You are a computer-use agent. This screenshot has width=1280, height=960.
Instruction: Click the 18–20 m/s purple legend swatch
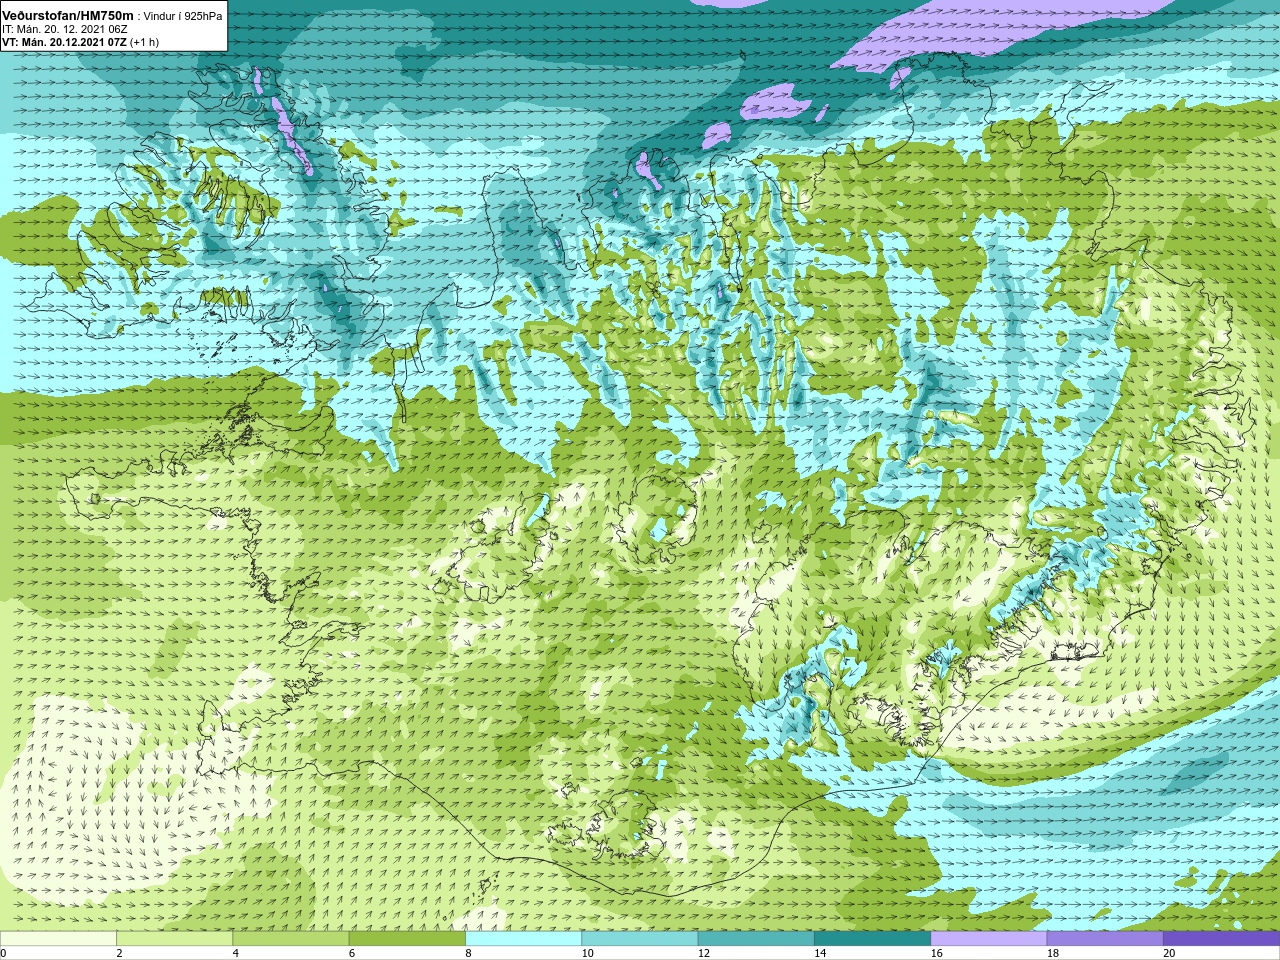coord(1105,939)
